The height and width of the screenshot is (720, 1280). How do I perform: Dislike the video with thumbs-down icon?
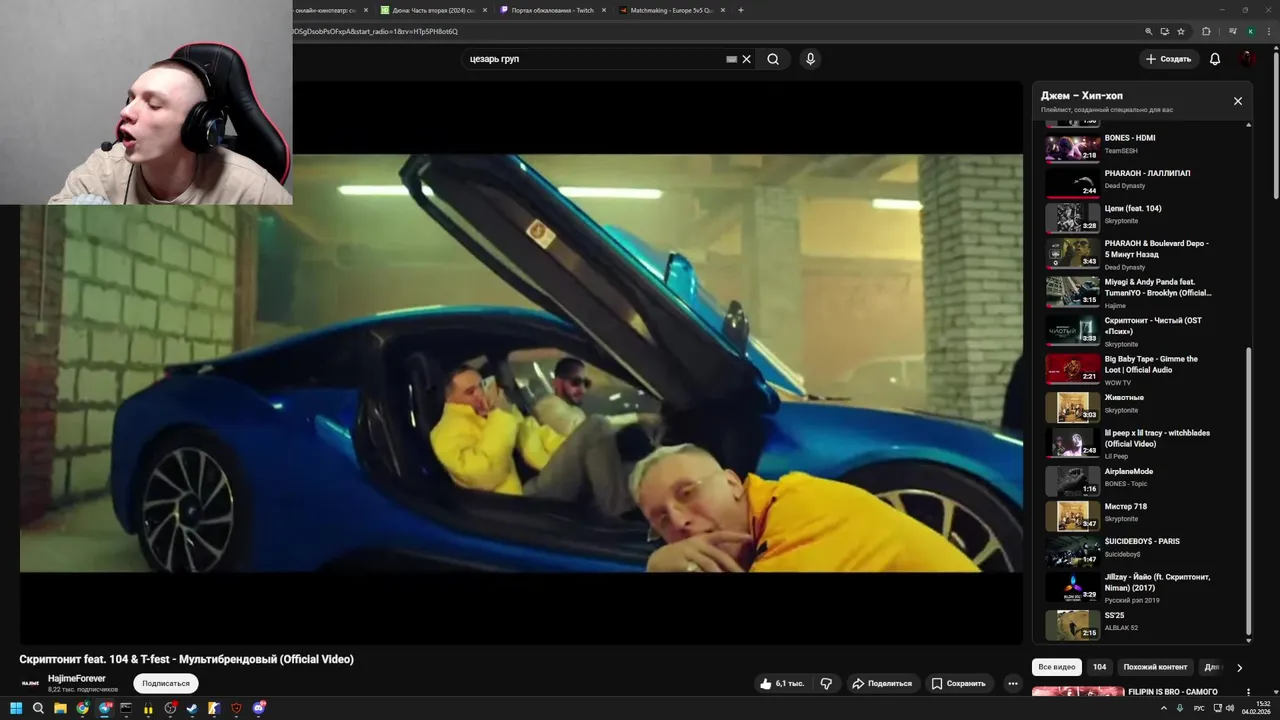click(x=826, y=684)
